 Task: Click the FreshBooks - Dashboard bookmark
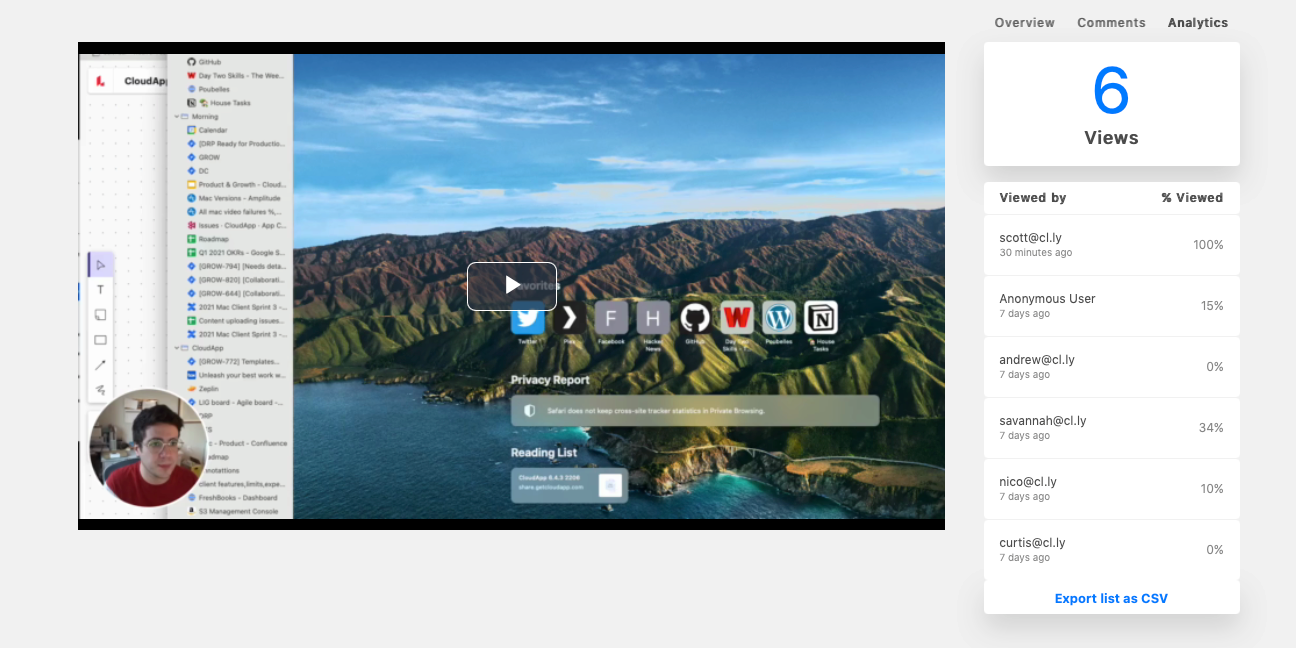(232, 497)
